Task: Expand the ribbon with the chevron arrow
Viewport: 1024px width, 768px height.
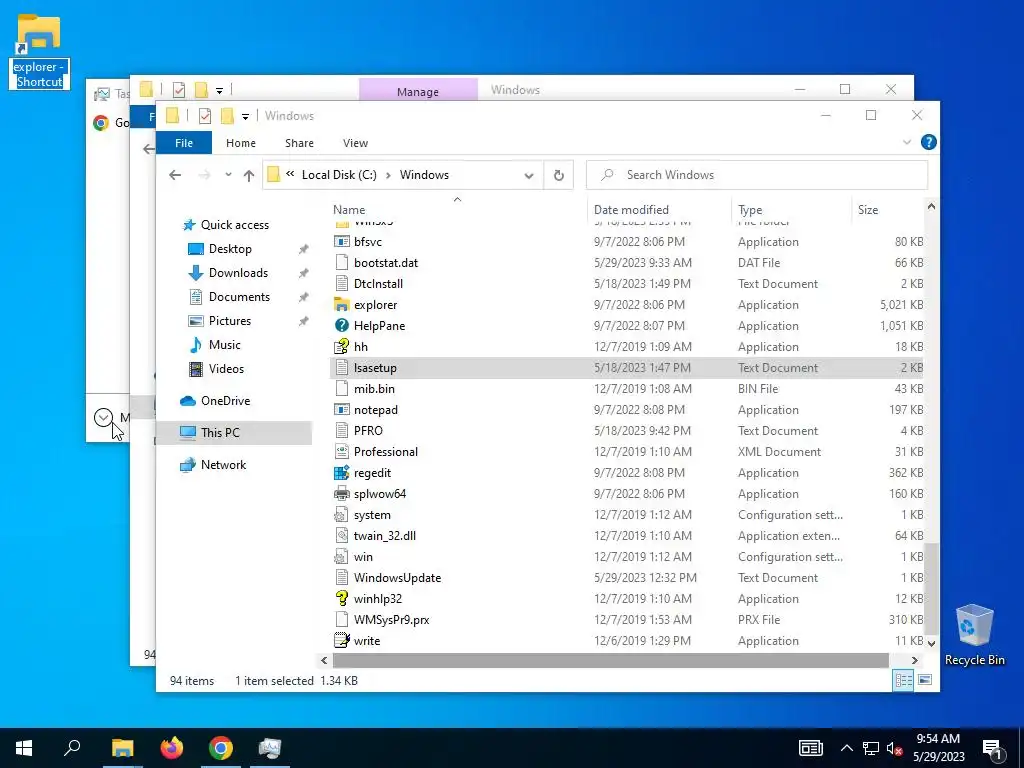Action: [x=906, y=142]
